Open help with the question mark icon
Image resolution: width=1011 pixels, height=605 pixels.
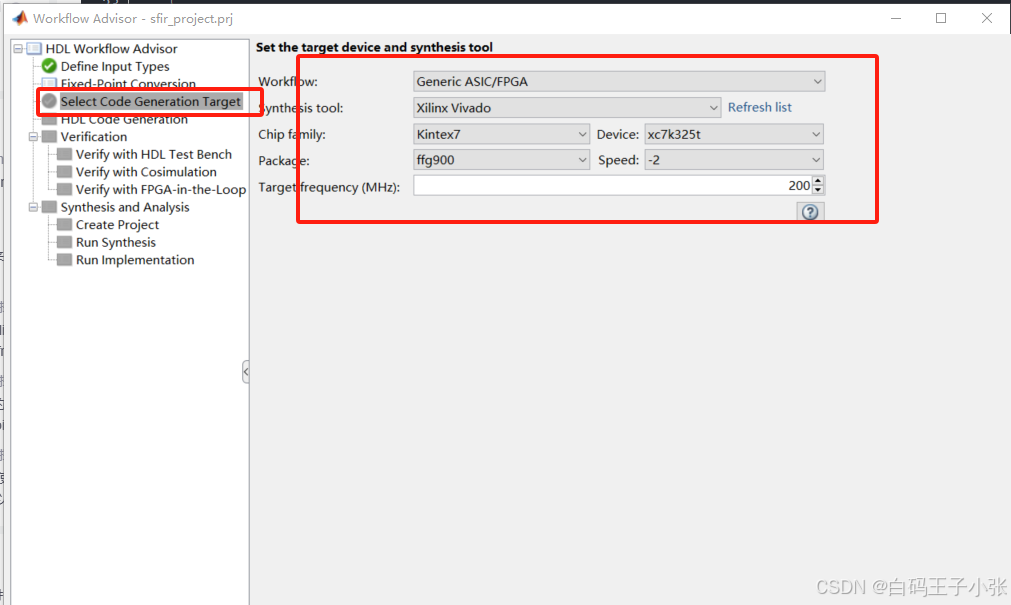tap(810, 212)
